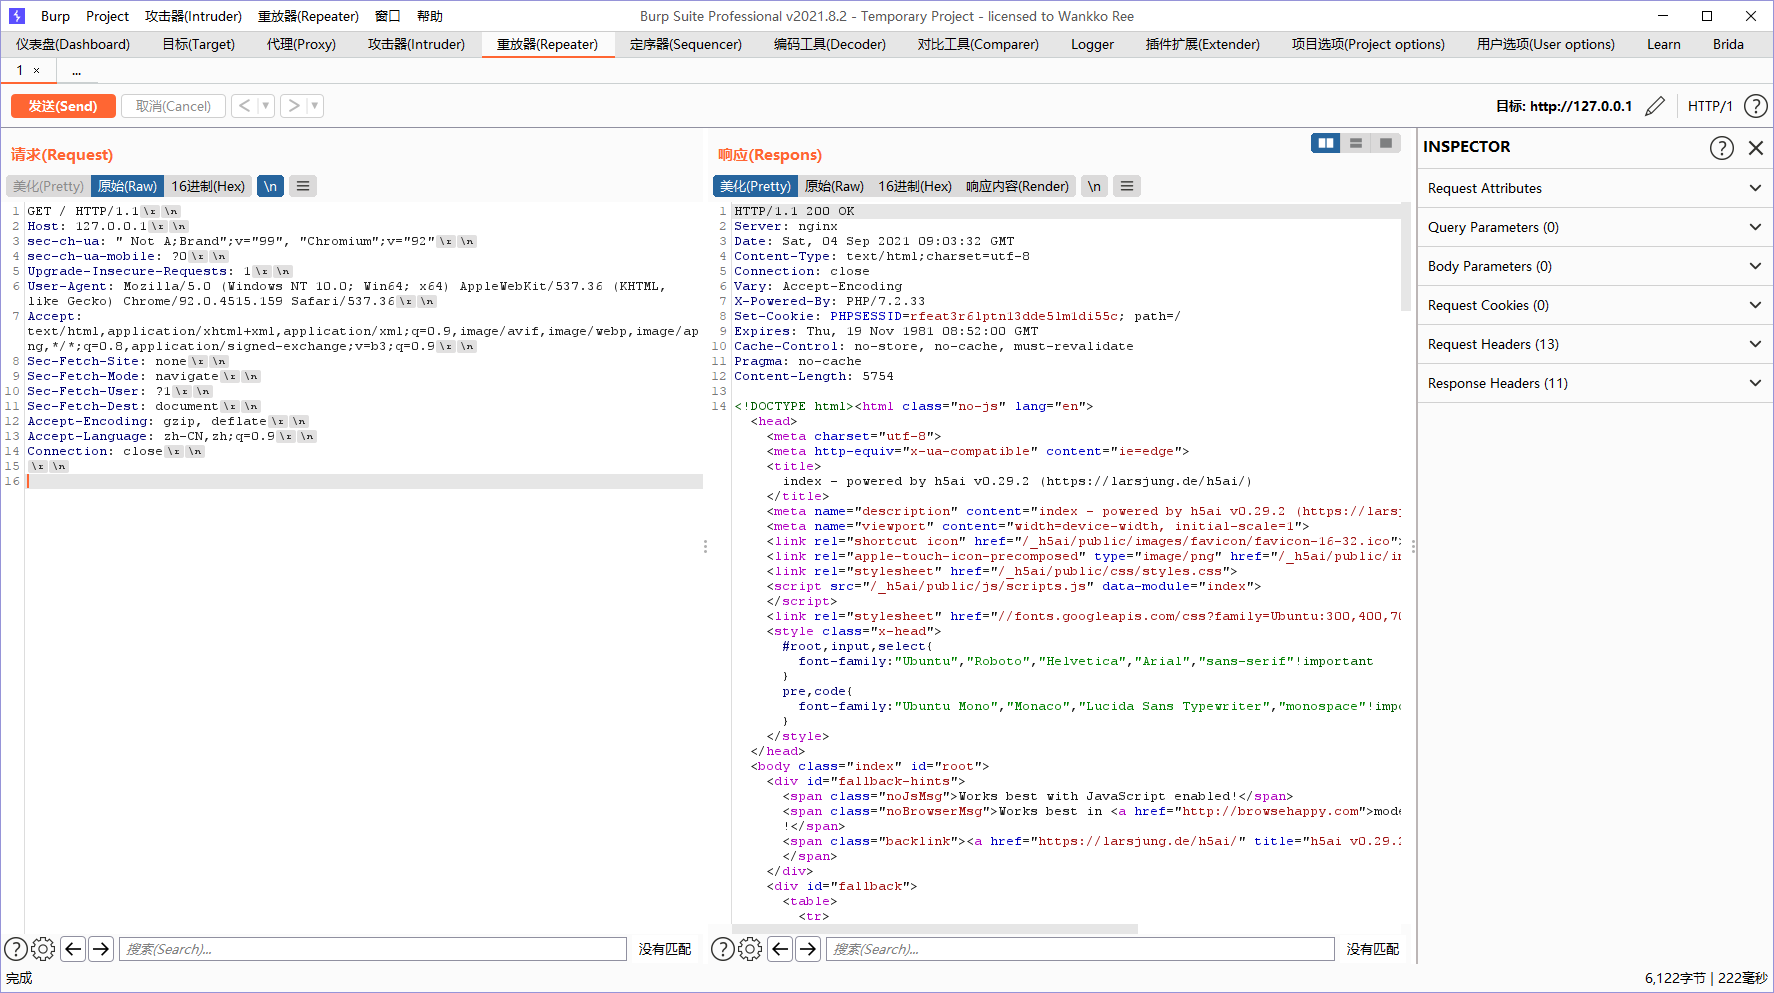This screenshot has width=1774, height=993.
Task: Click the response horizontal scrollbar
Action: pos(935,929)
